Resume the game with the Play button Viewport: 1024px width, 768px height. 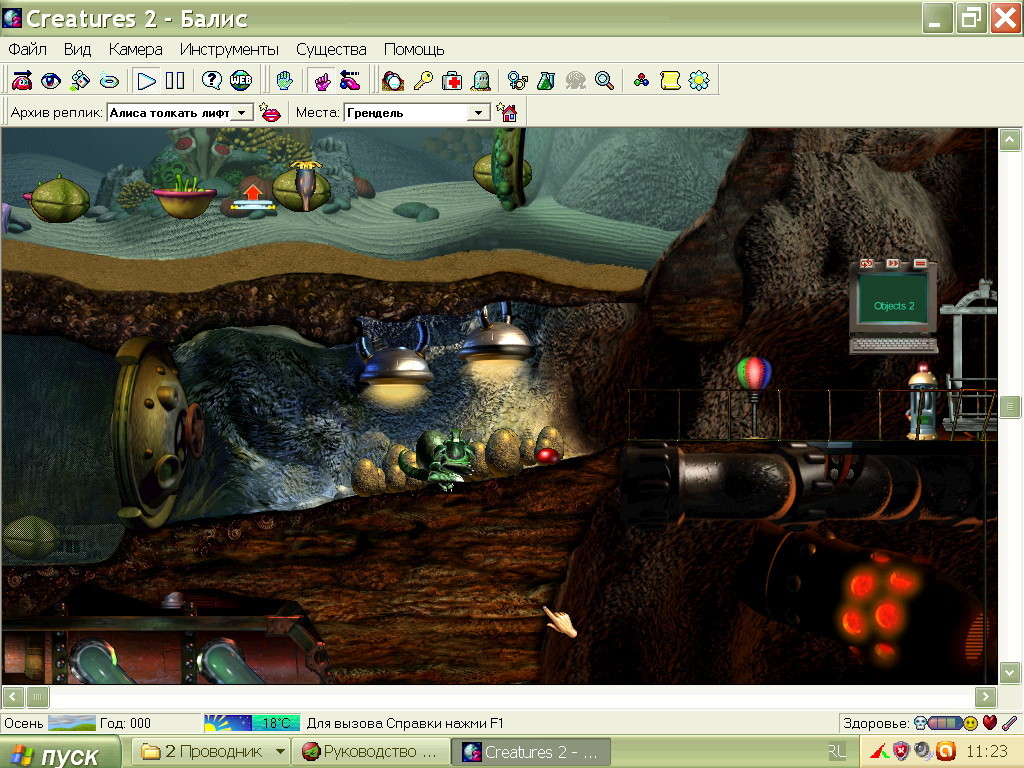tap(146, 81)
